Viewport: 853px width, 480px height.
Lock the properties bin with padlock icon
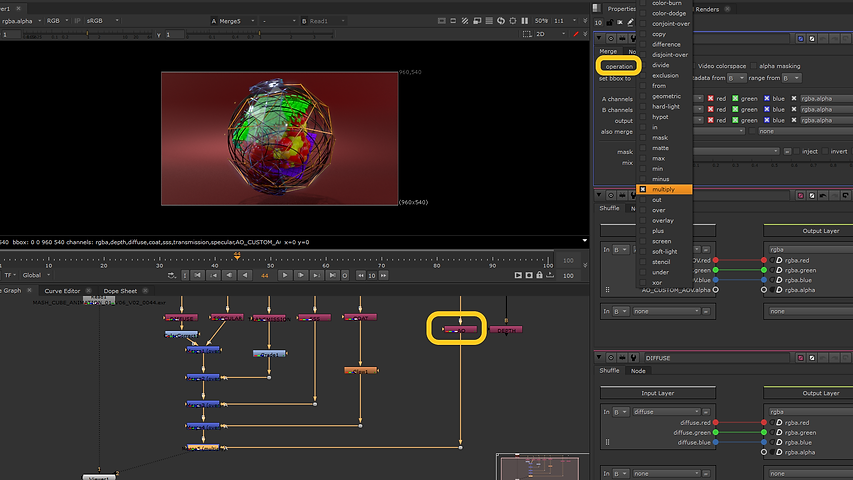pyautogui.click(x=609, y=22)
